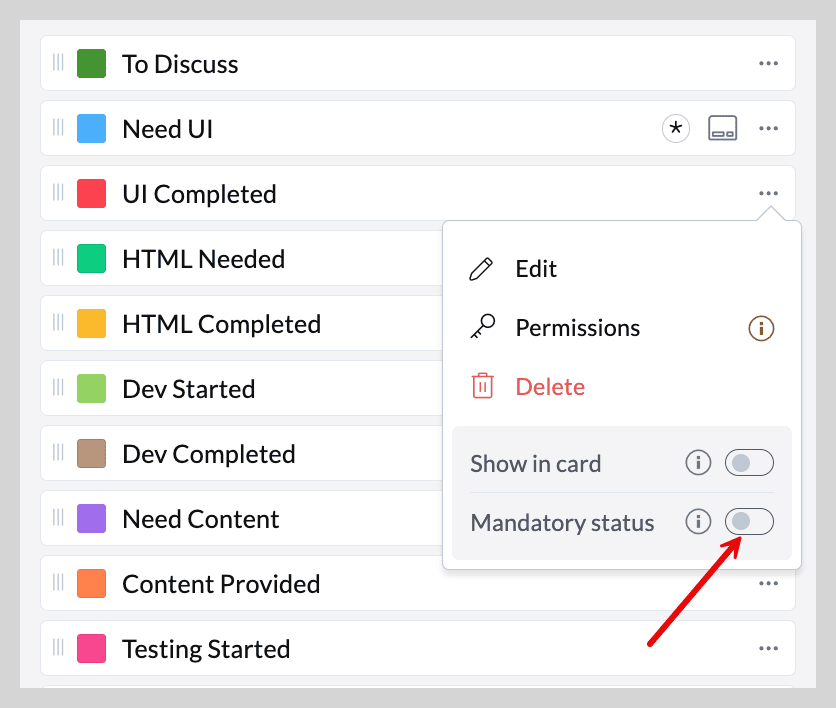Turn on the Mandatory status toggle
This screenshot has height=708, width=836.
pyautogui.click(x=749, y=521)
